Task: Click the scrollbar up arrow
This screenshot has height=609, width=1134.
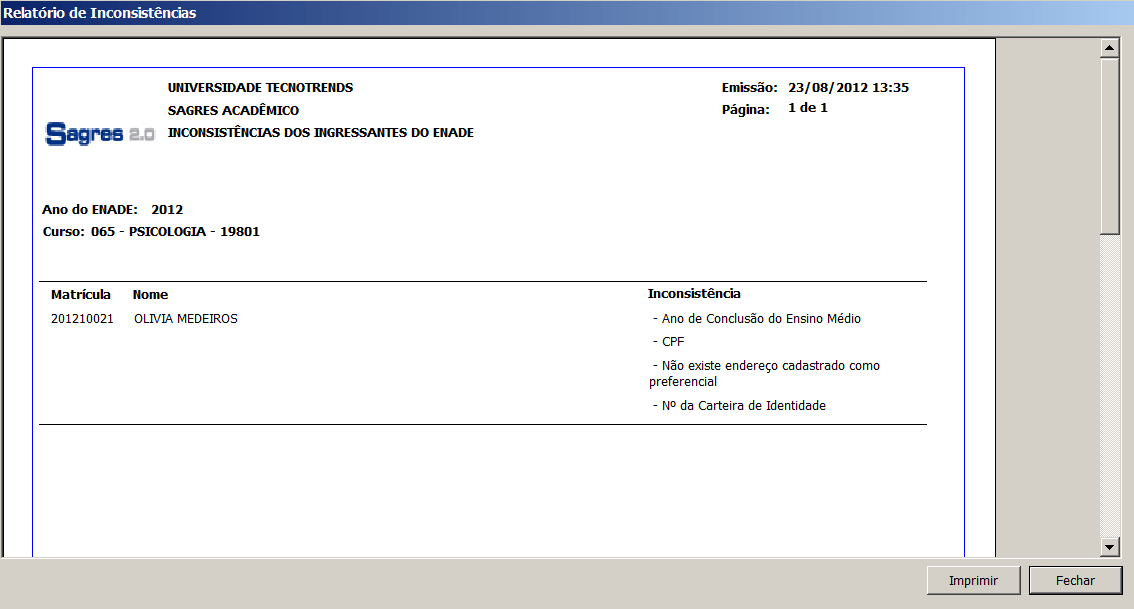Action: click(x=1108, y=48)
